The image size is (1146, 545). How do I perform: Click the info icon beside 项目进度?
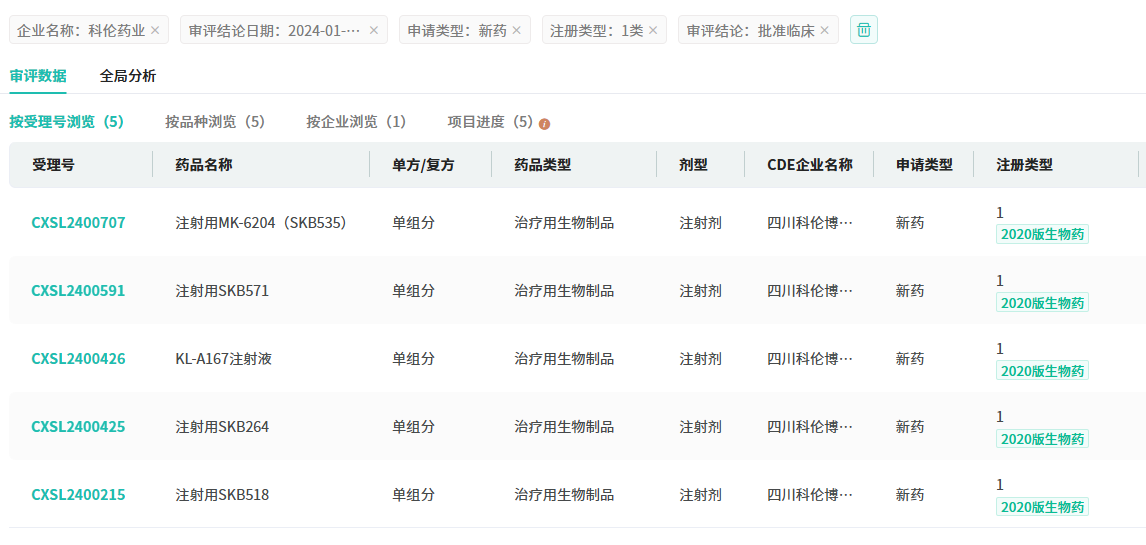[x=545, y=124]
